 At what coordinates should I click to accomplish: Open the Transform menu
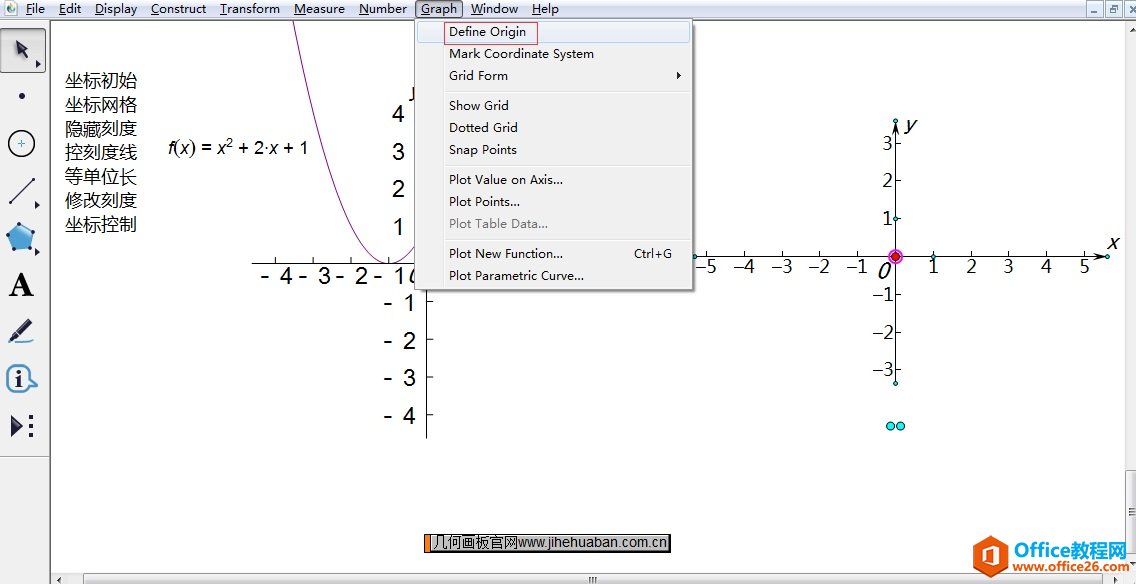coord(250,9)
